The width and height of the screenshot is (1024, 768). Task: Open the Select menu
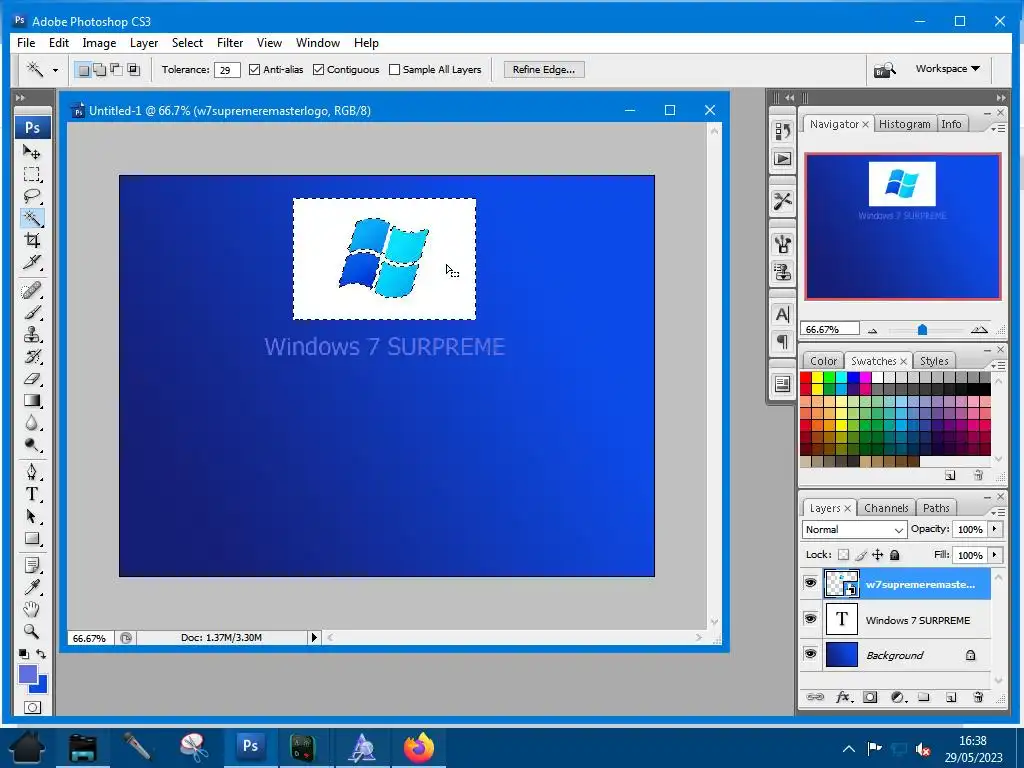[x=187, y=42]
